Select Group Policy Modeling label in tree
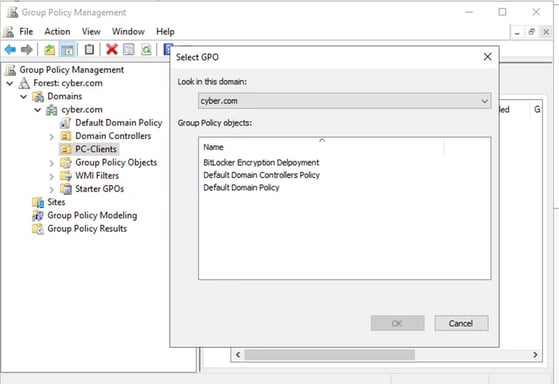 click(x=92, y=215)
